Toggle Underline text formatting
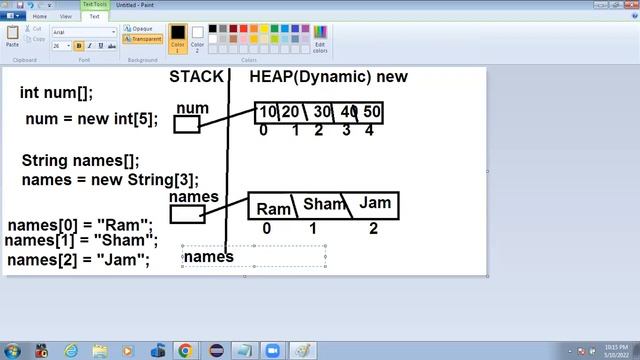The image size is (640, 360). coord(101,46)
